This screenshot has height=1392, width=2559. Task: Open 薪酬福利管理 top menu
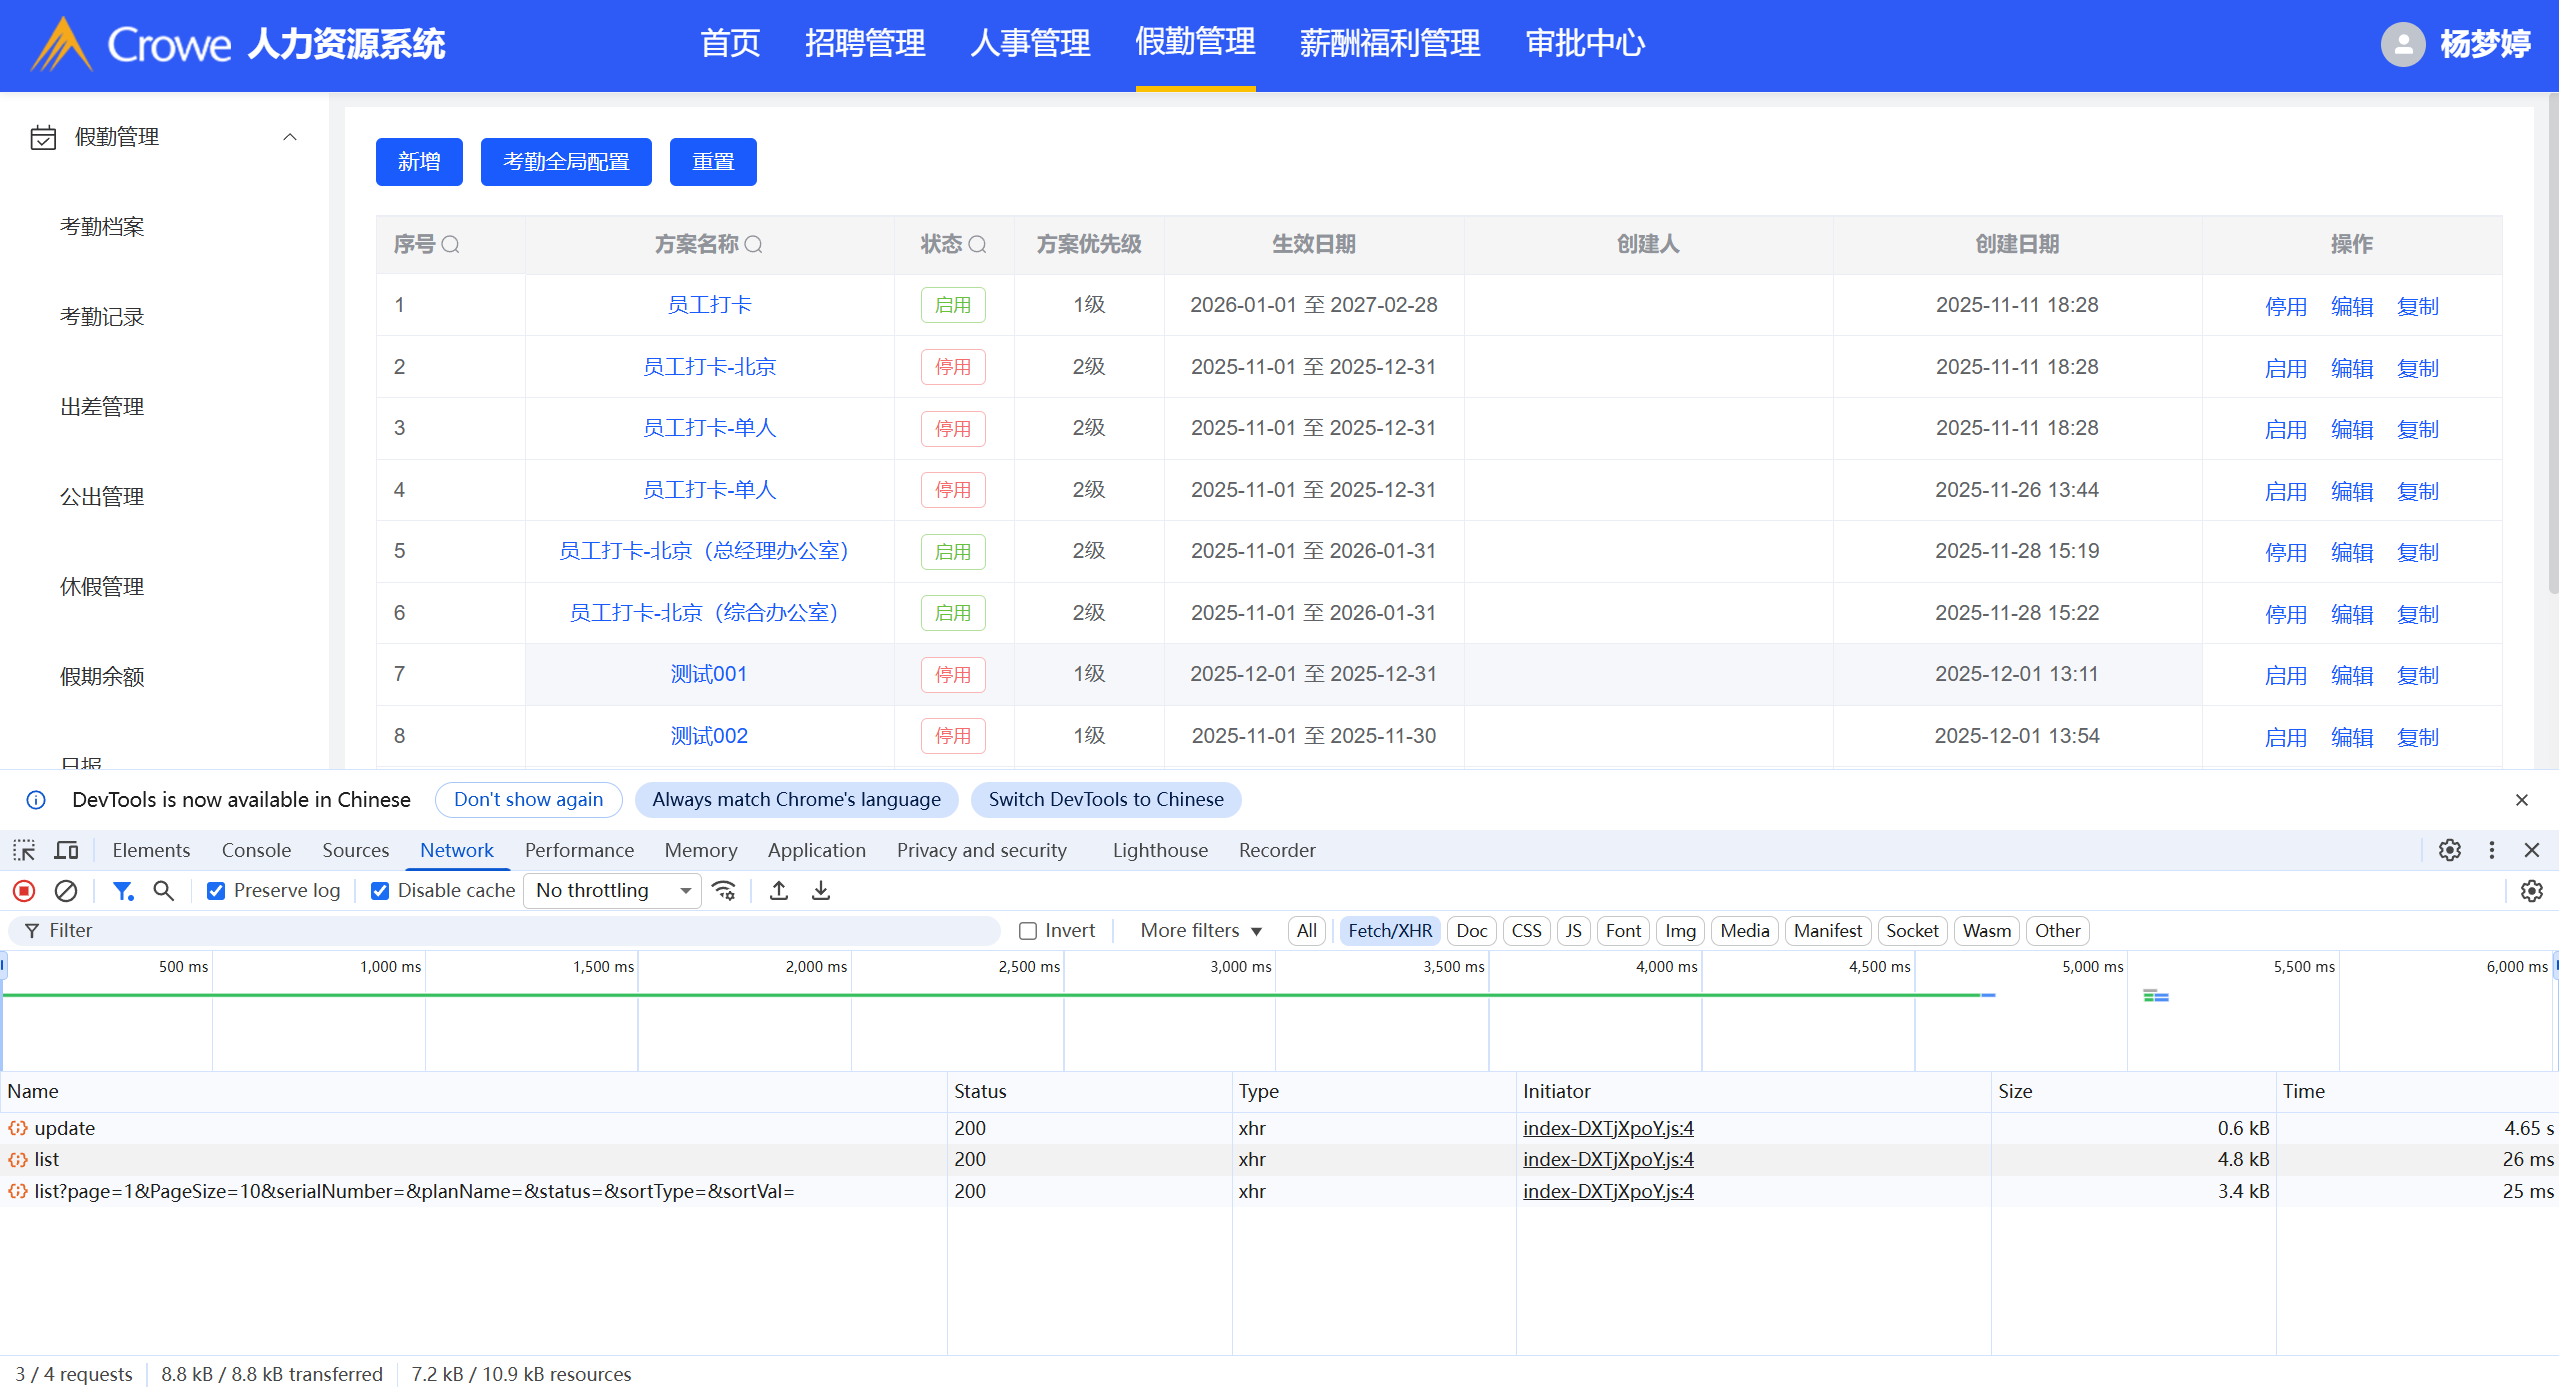(1389, 44)
